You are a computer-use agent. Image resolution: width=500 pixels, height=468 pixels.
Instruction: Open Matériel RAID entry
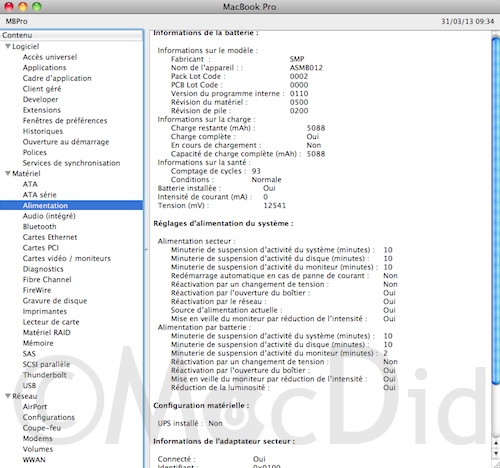click(47, 333)
